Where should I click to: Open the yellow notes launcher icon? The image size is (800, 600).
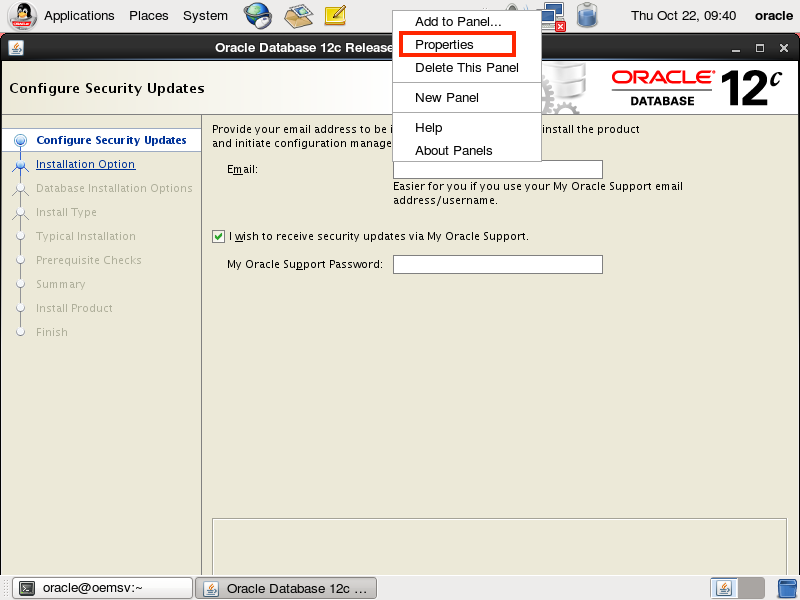point(336,15)
